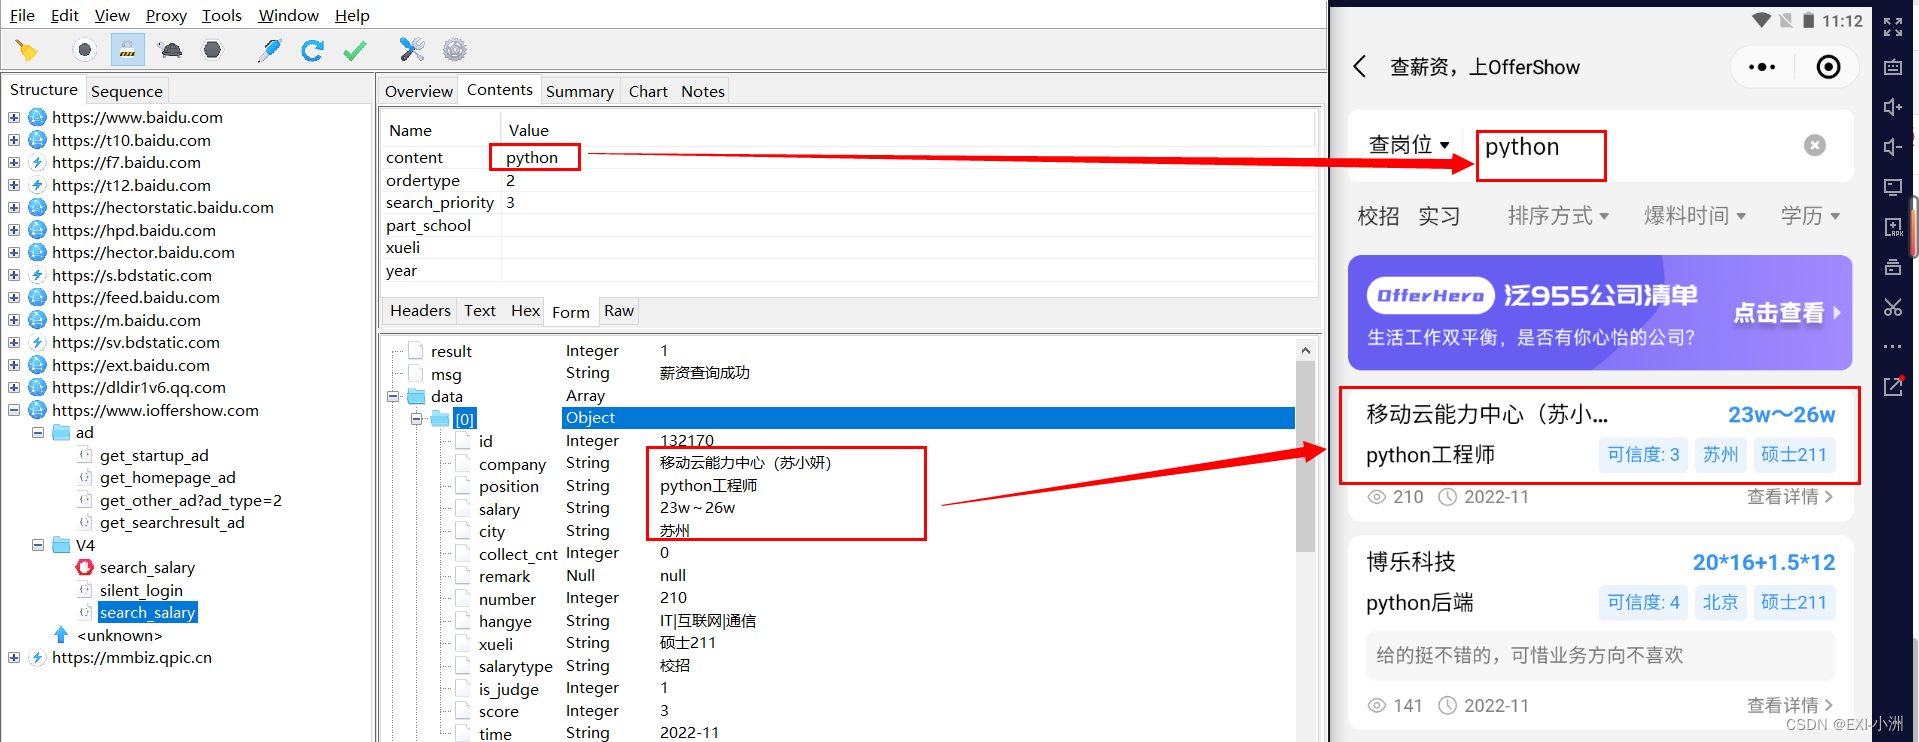Toggle the SSL Proxying lock icon
The image size is (1919, 742).
pyautogui.click(x=127, y=50)
